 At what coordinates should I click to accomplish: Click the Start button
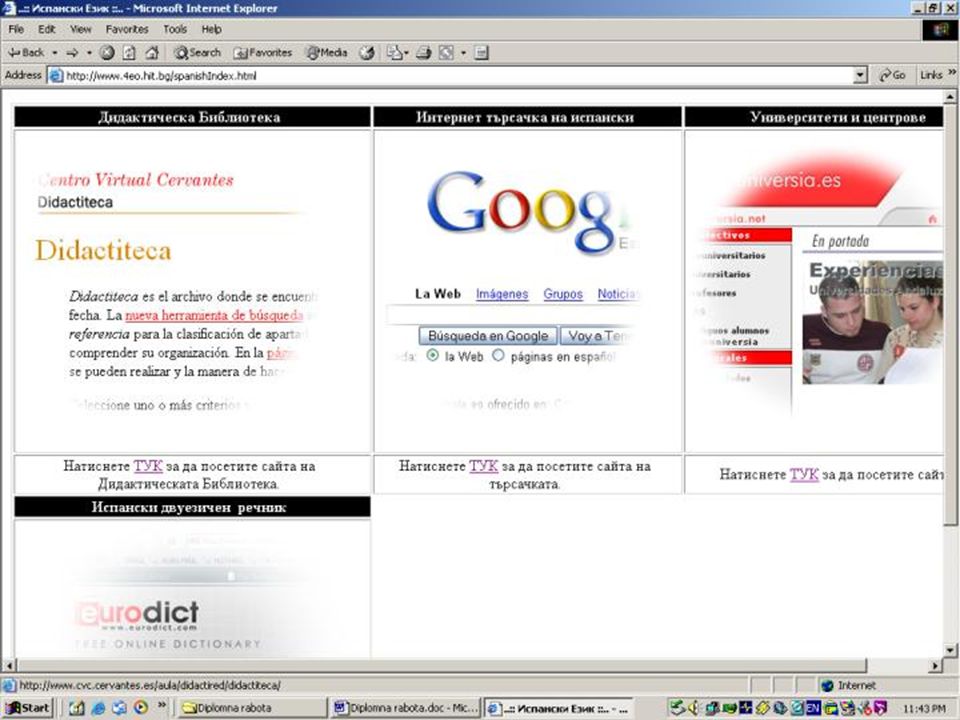(x=28, y=708)
